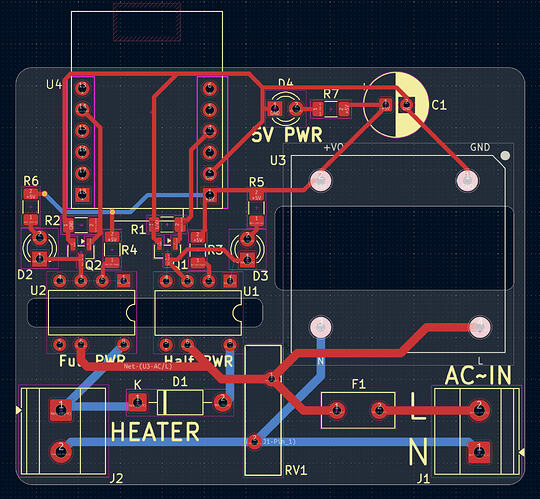Image resolution: width=540 pixels, height=499 pixels.
Task: Select the D3 LED footprint
Action: pos(248,249)
